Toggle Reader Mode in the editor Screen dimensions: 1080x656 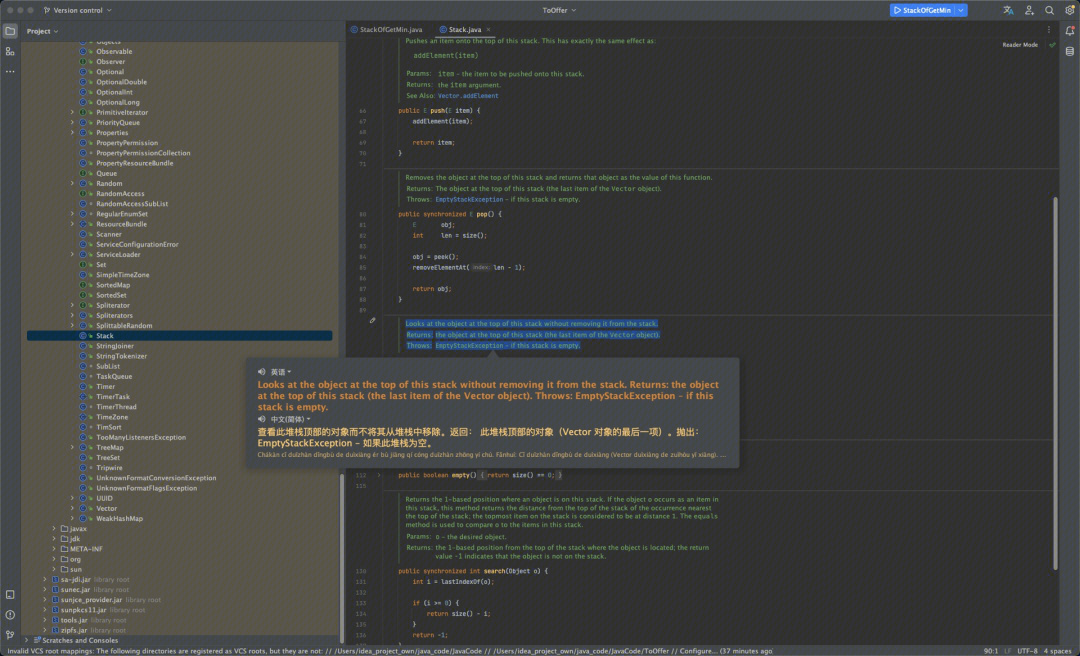point(1020,45)
